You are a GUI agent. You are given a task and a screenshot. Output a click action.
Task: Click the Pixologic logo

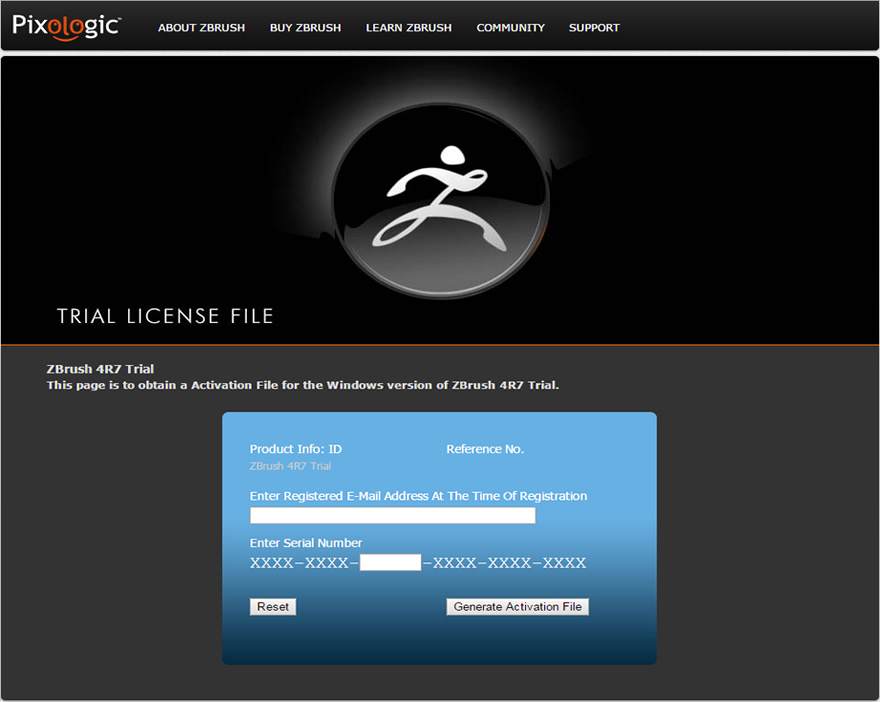66,26
